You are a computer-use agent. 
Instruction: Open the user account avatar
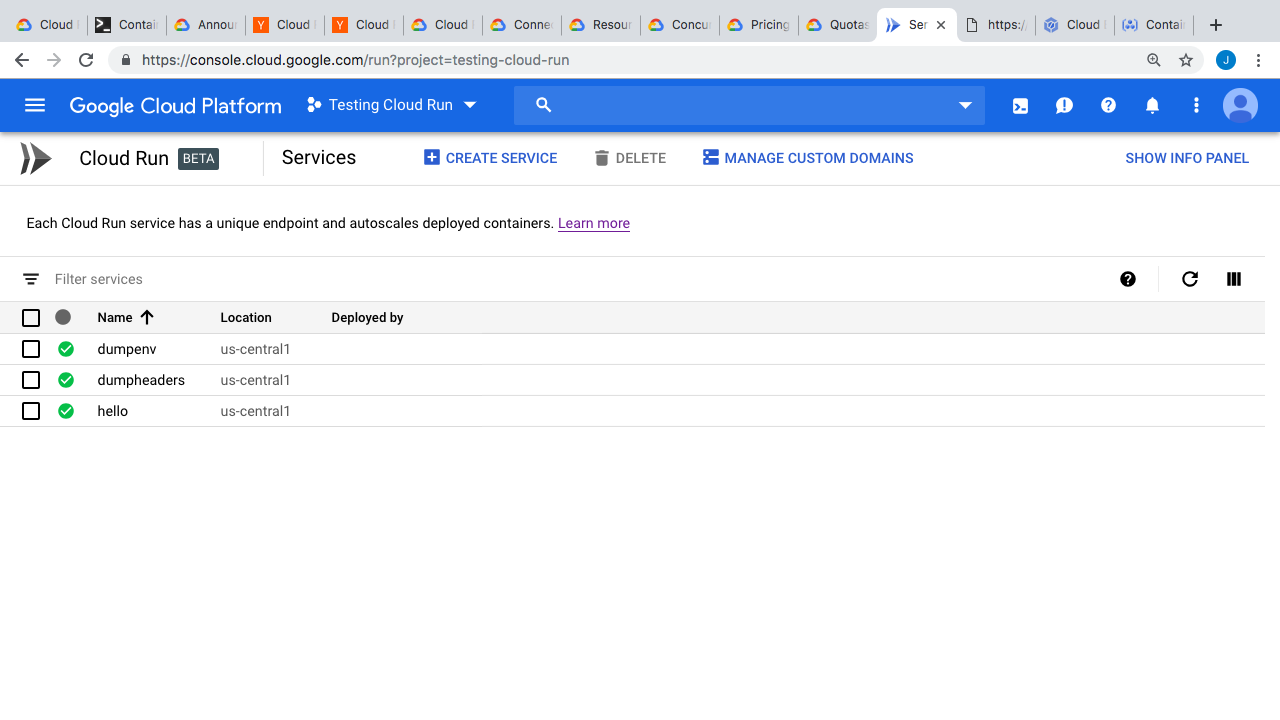tap(1241, 105)
